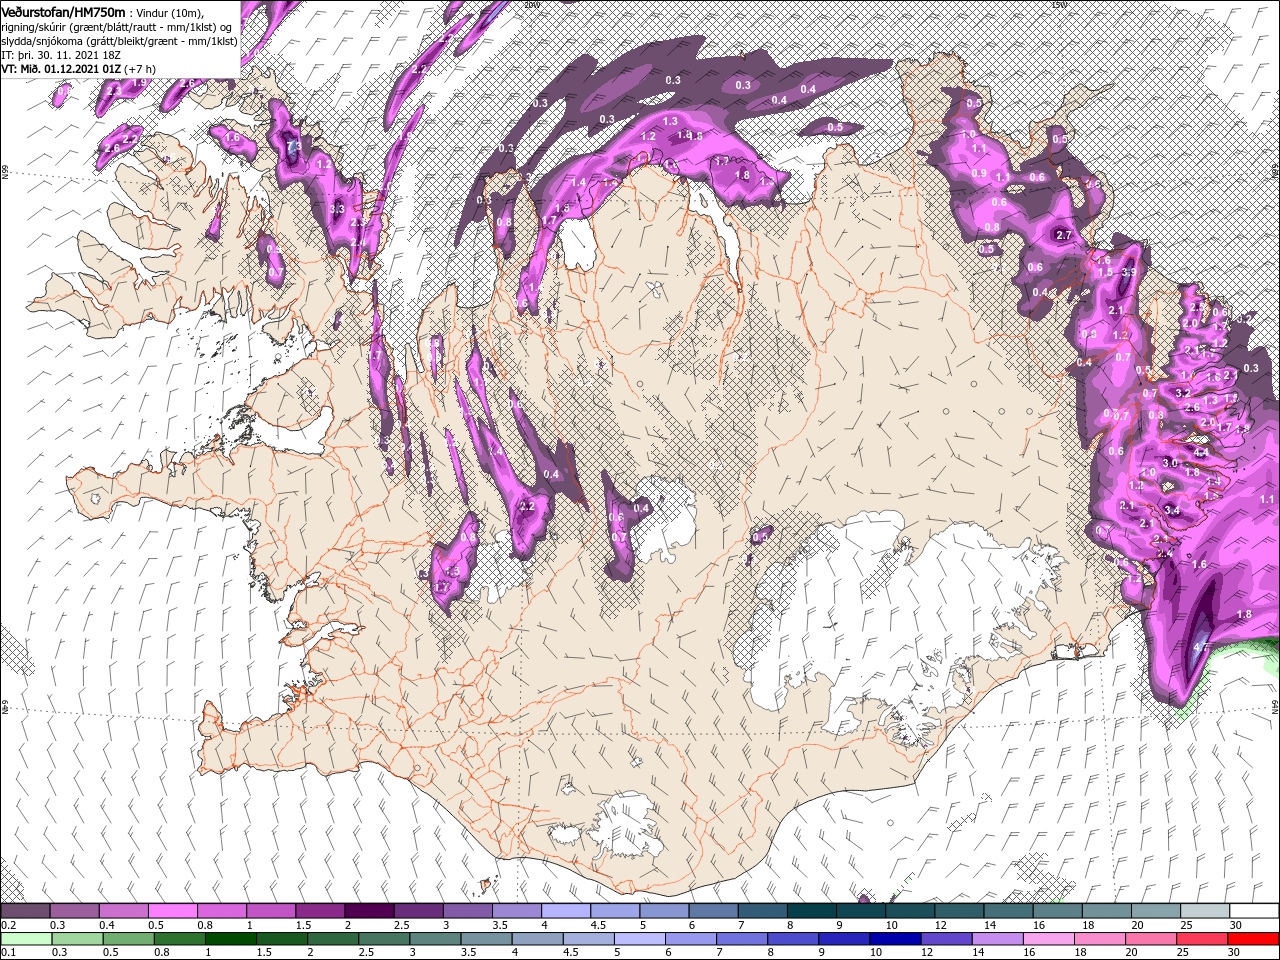Select the rain scale swatch between 25 and 30

(x=1200, y=938)
